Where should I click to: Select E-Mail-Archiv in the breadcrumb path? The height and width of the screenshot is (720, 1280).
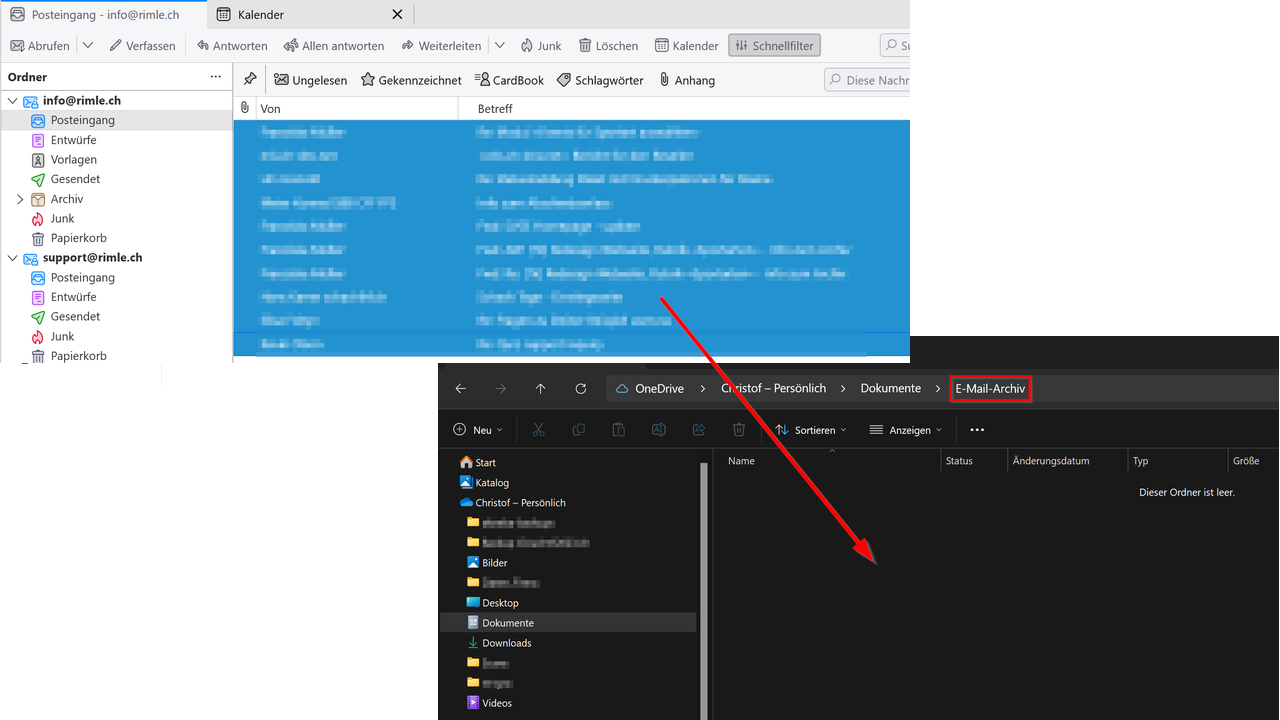(990, 388)
